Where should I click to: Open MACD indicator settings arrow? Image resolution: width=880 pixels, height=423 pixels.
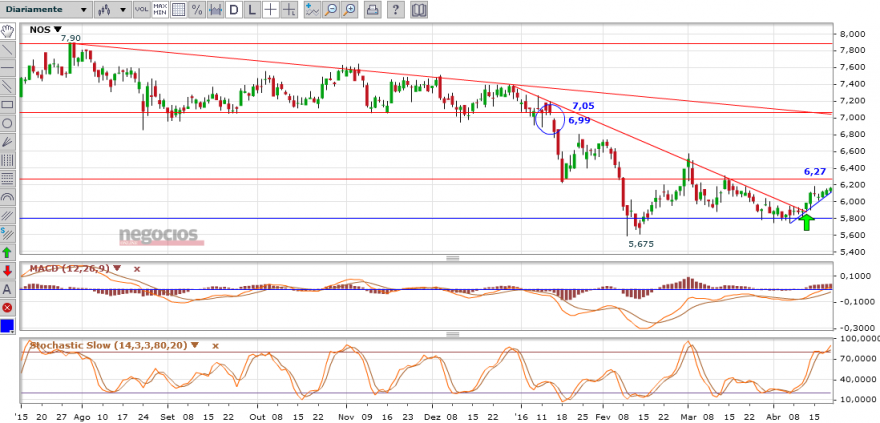[117, 268]
